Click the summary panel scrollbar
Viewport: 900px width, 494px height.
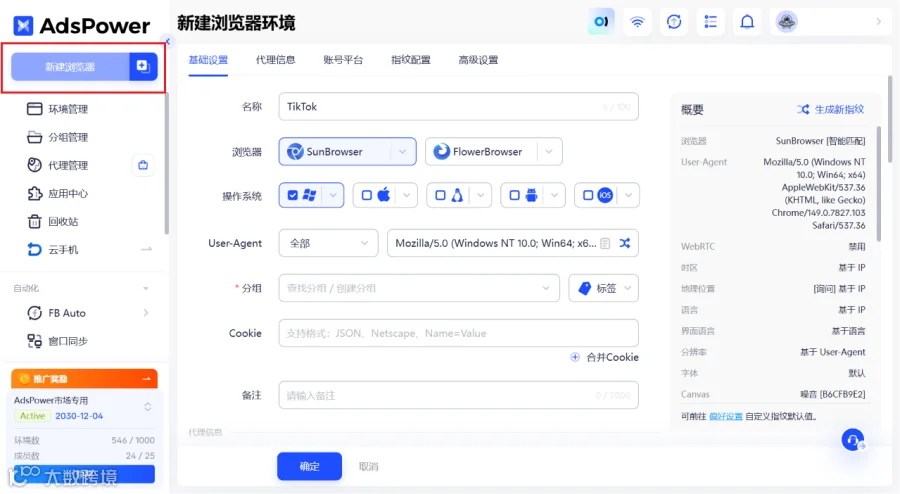pyautogui.click(x=878, y=184)
